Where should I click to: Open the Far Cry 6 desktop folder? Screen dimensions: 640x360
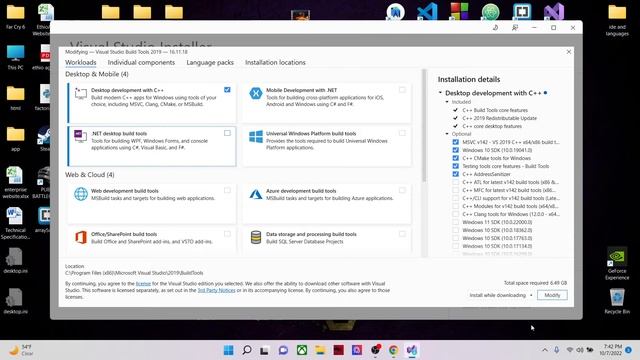16,16
